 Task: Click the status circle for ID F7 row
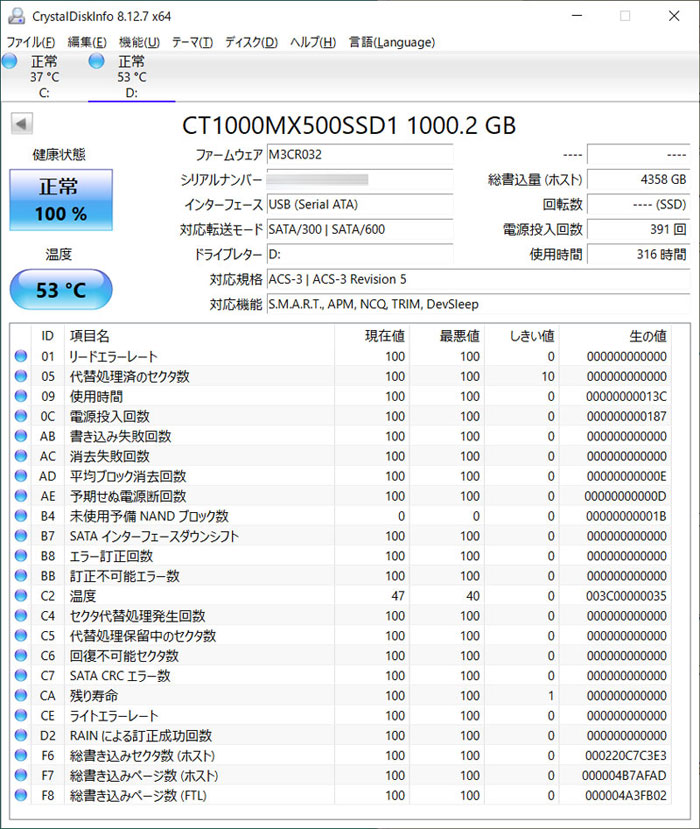pos(21,775)
